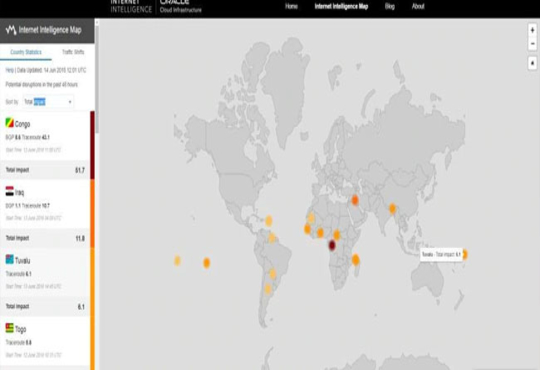
Task: Select the orange marker off East Africa's coast
Action: tap(356, 260)
